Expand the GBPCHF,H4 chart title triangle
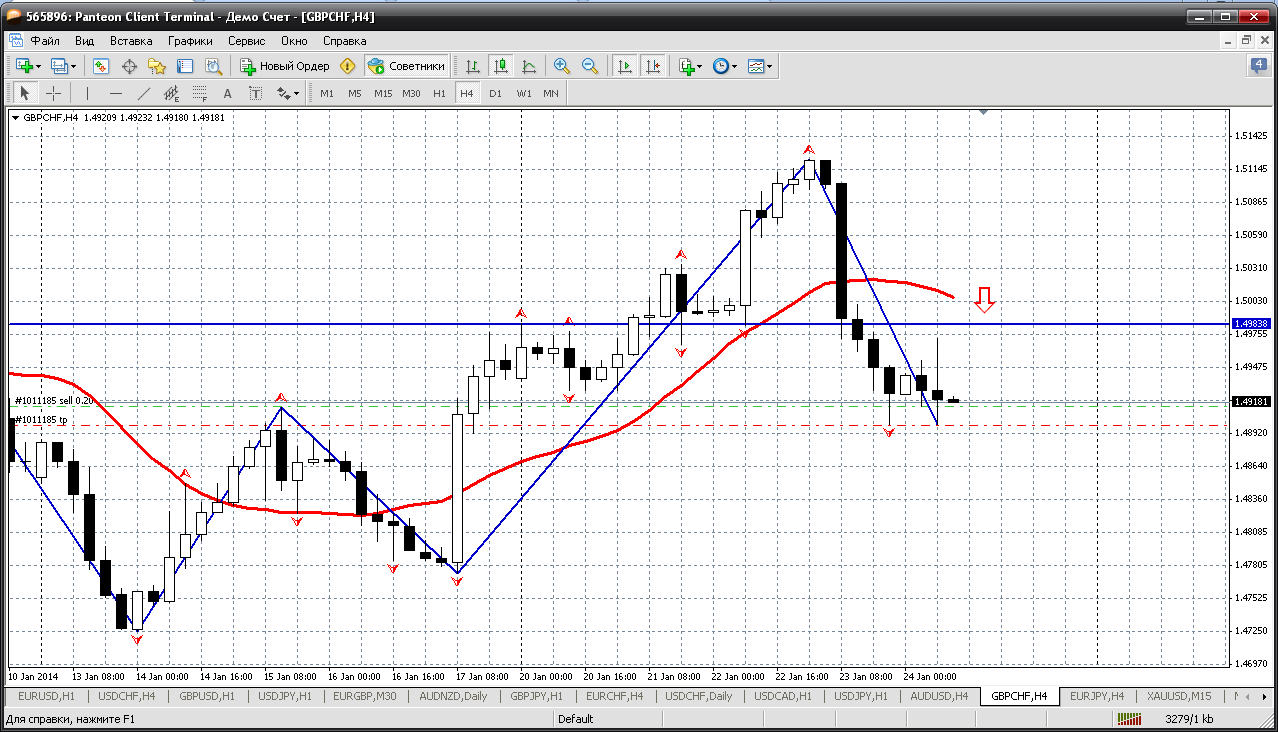Viewport: 1278px width, 732px height. [x=16, y=118]
